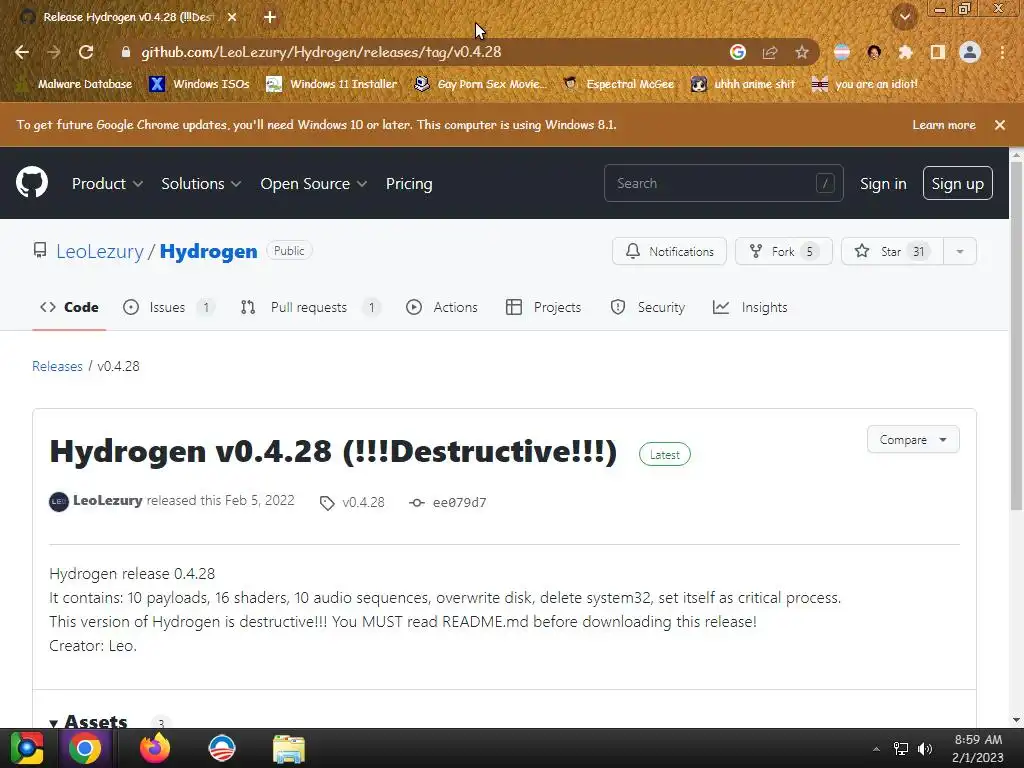Viewport: 1024px width, 768px height.
Task: Open the Espectral McGee bookmark
Action: pyautogui.click(x=618, y=84)
